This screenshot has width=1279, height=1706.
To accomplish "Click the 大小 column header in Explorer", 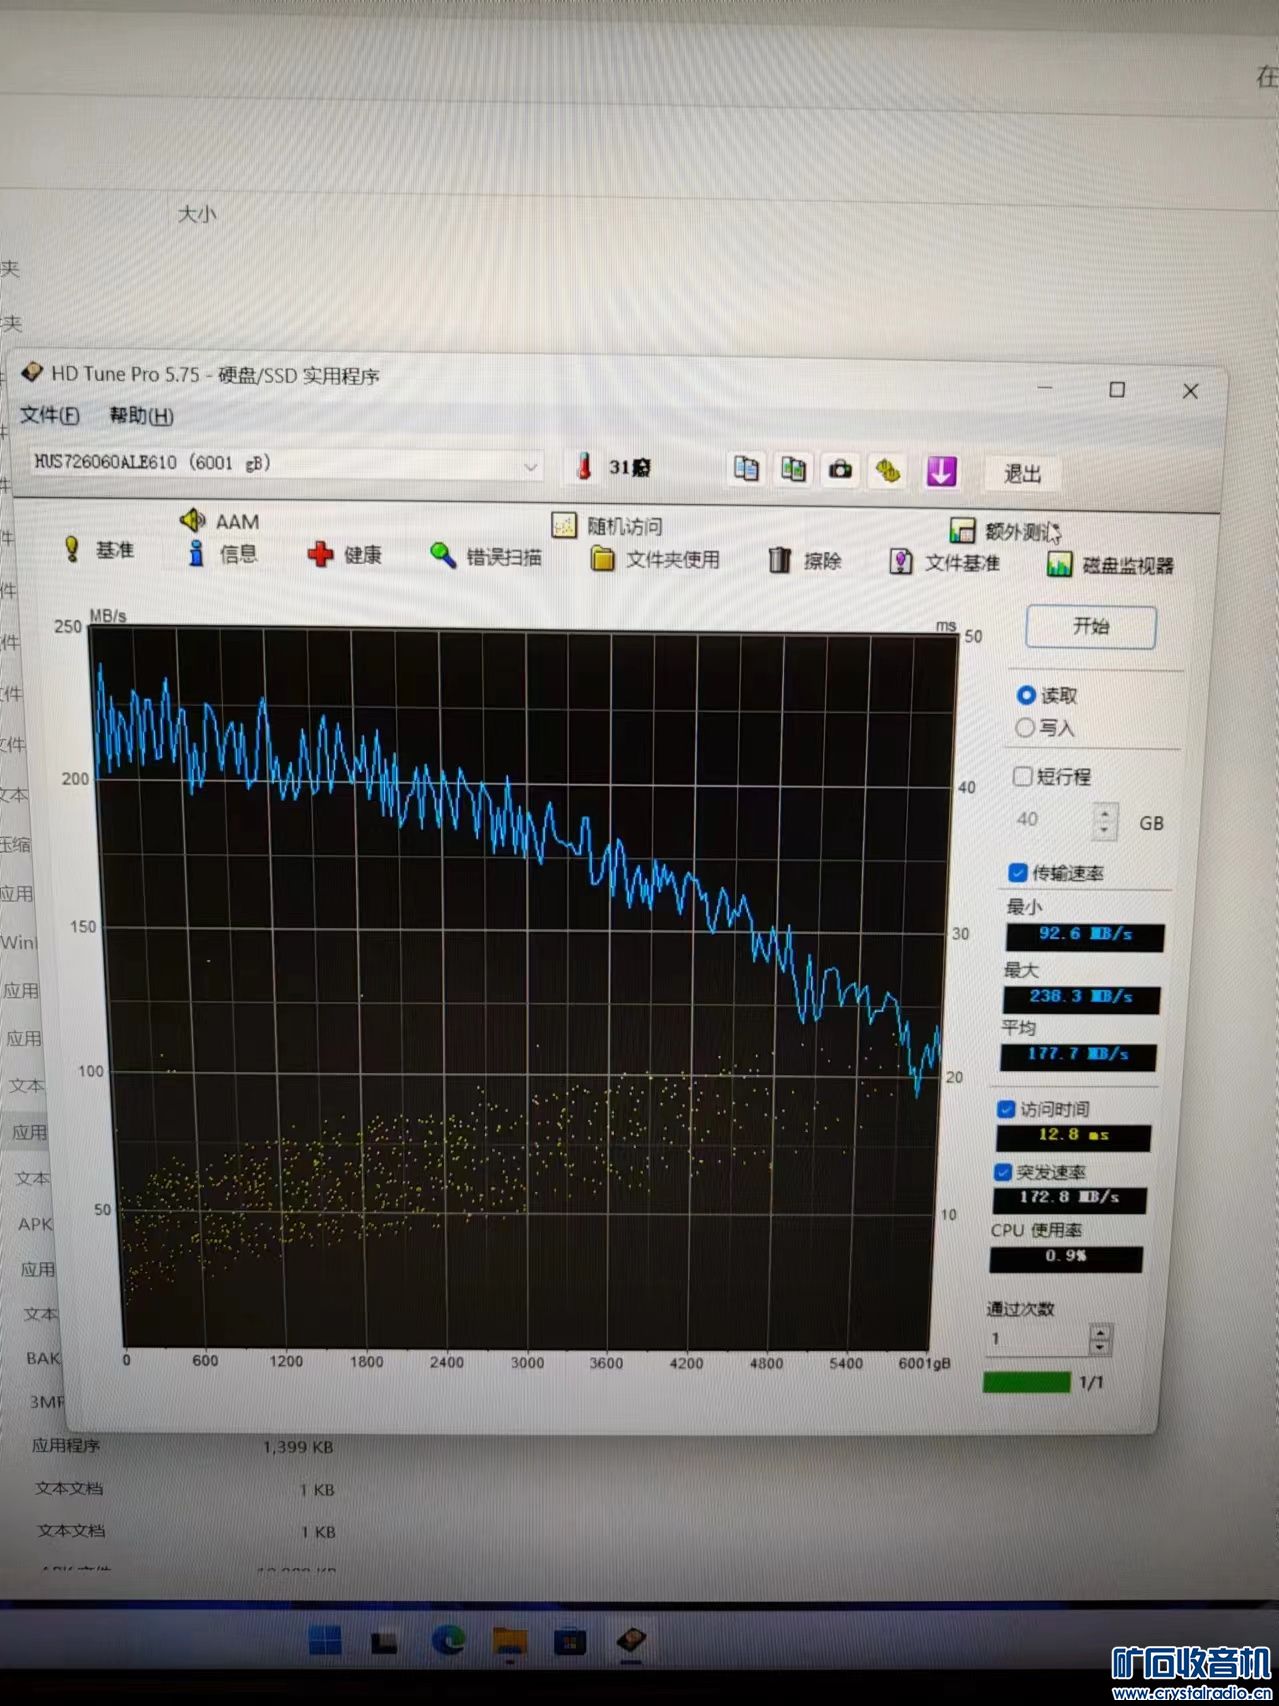I will pyautogui.click(x=196, y=213).
